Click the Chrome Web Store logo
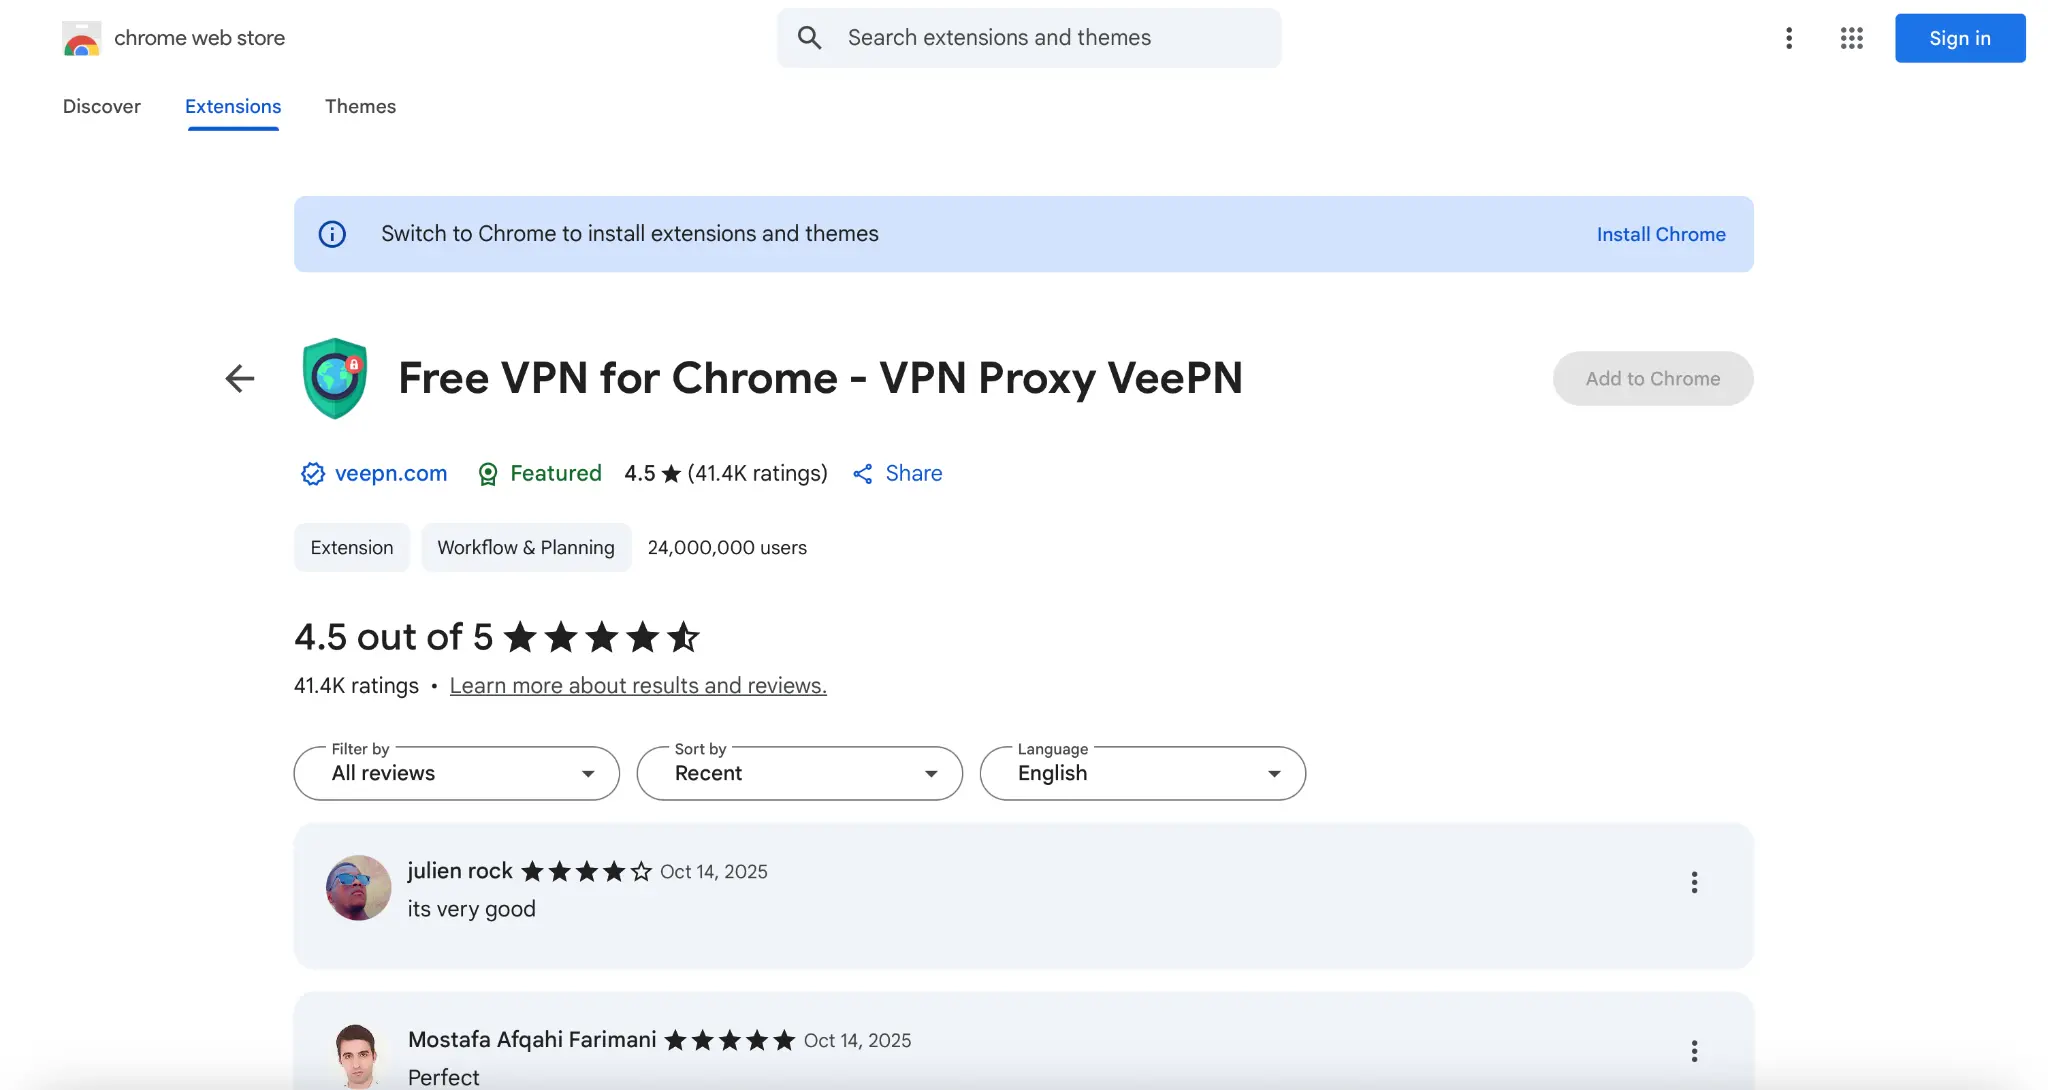 coord(81,39)
